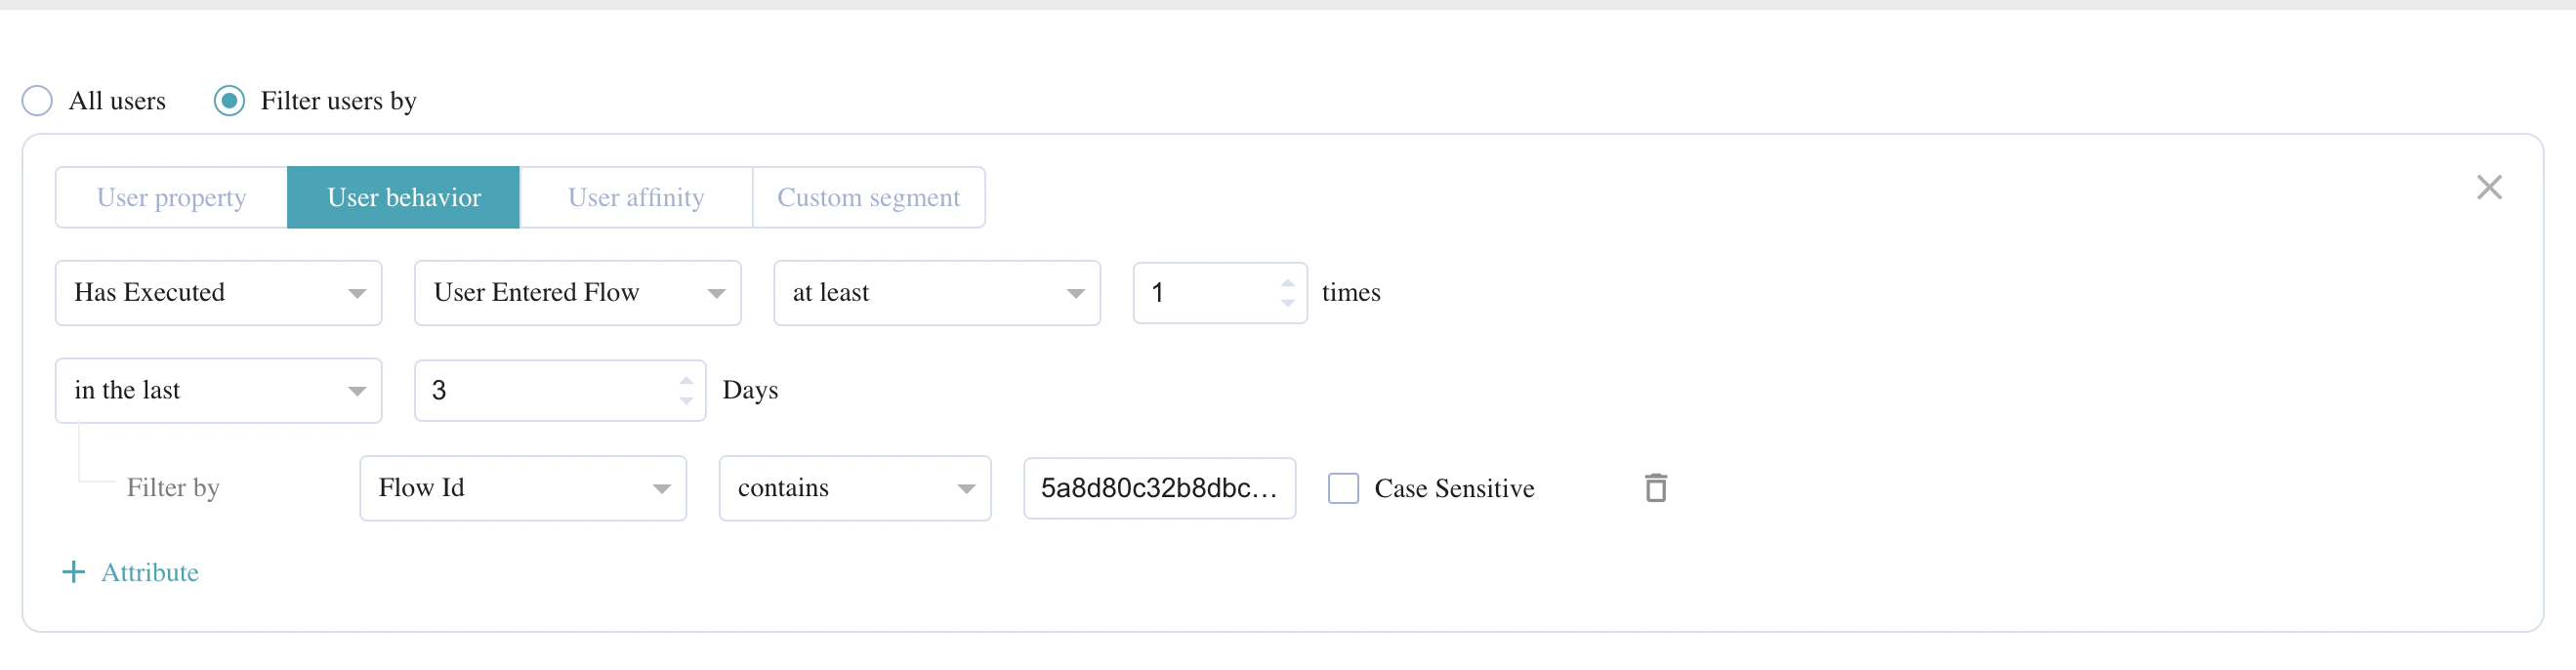Remove the filter block via the X icon

click(x=2489, y=187)
